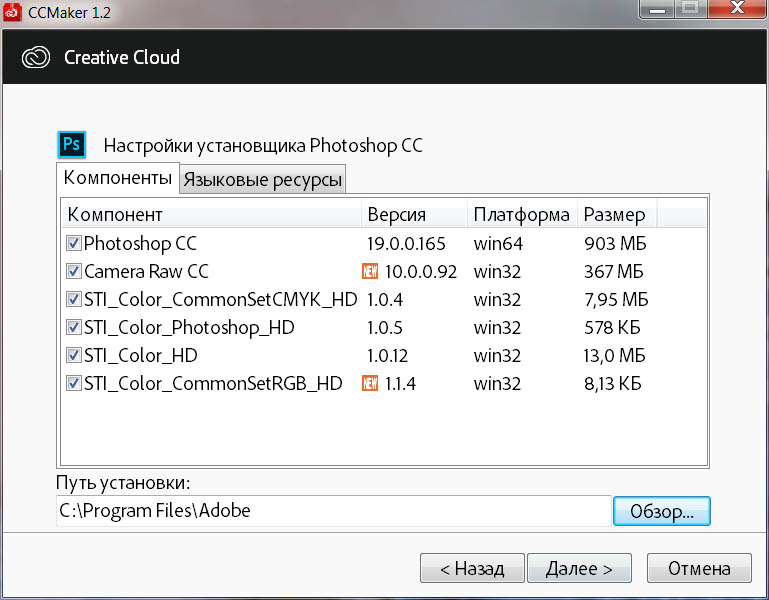
Task: Click the 7,95 МБ size cell
Action: pos(616,299)
